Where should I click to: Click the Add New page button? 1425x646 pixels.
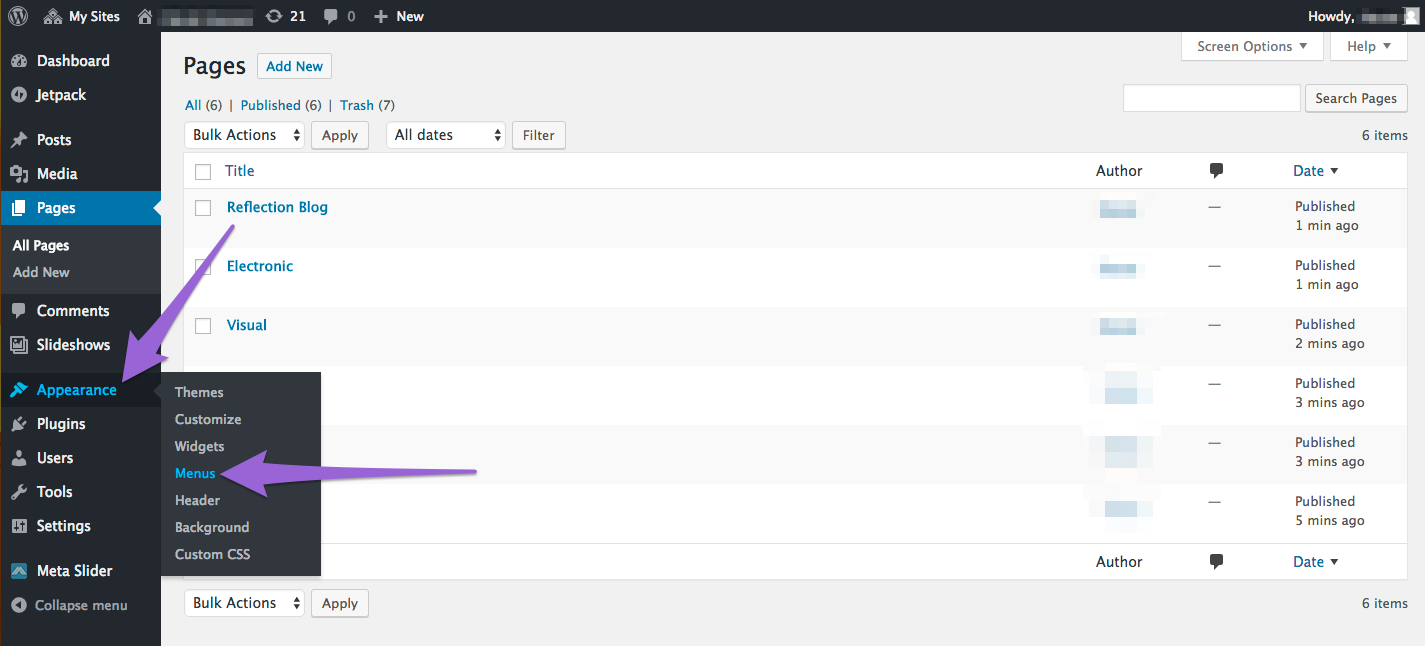pos(294,67)
